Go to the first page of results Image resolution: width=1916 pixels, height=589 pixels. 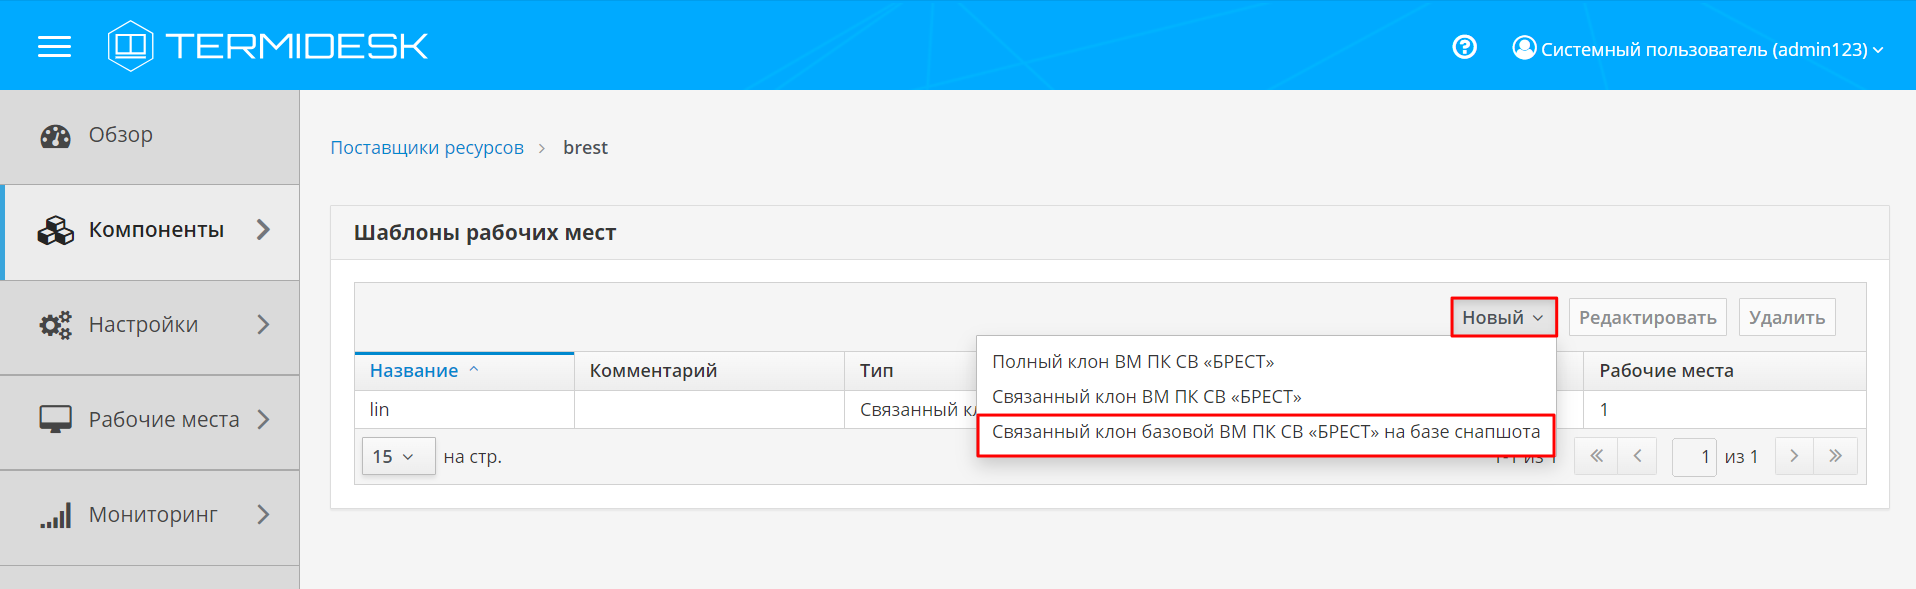[x=1596, y=456]
